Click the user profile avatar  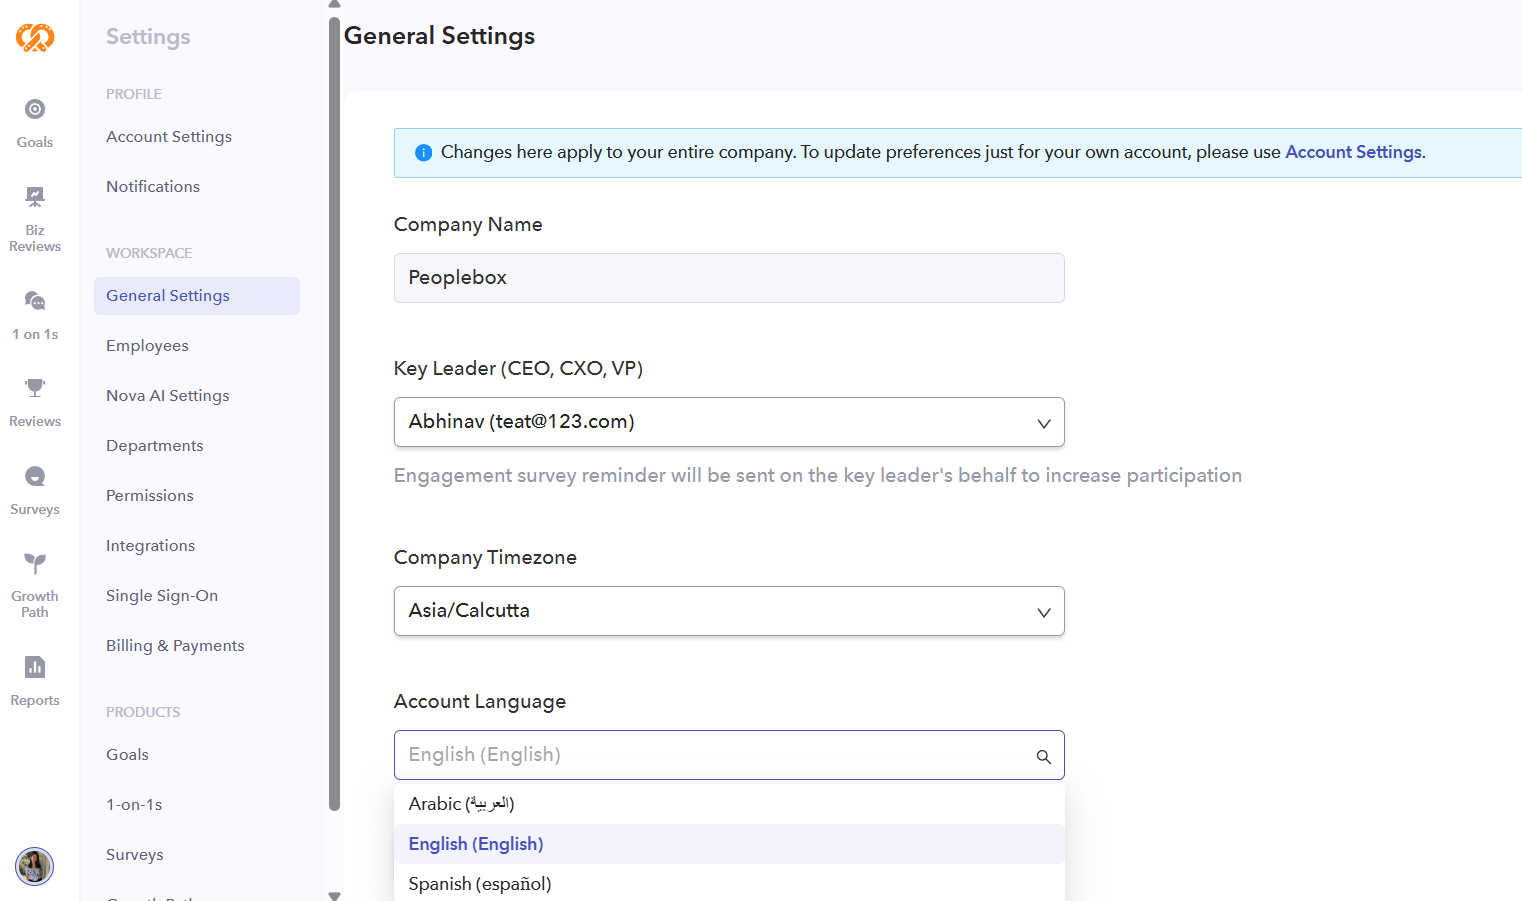(x=35, y=866)
